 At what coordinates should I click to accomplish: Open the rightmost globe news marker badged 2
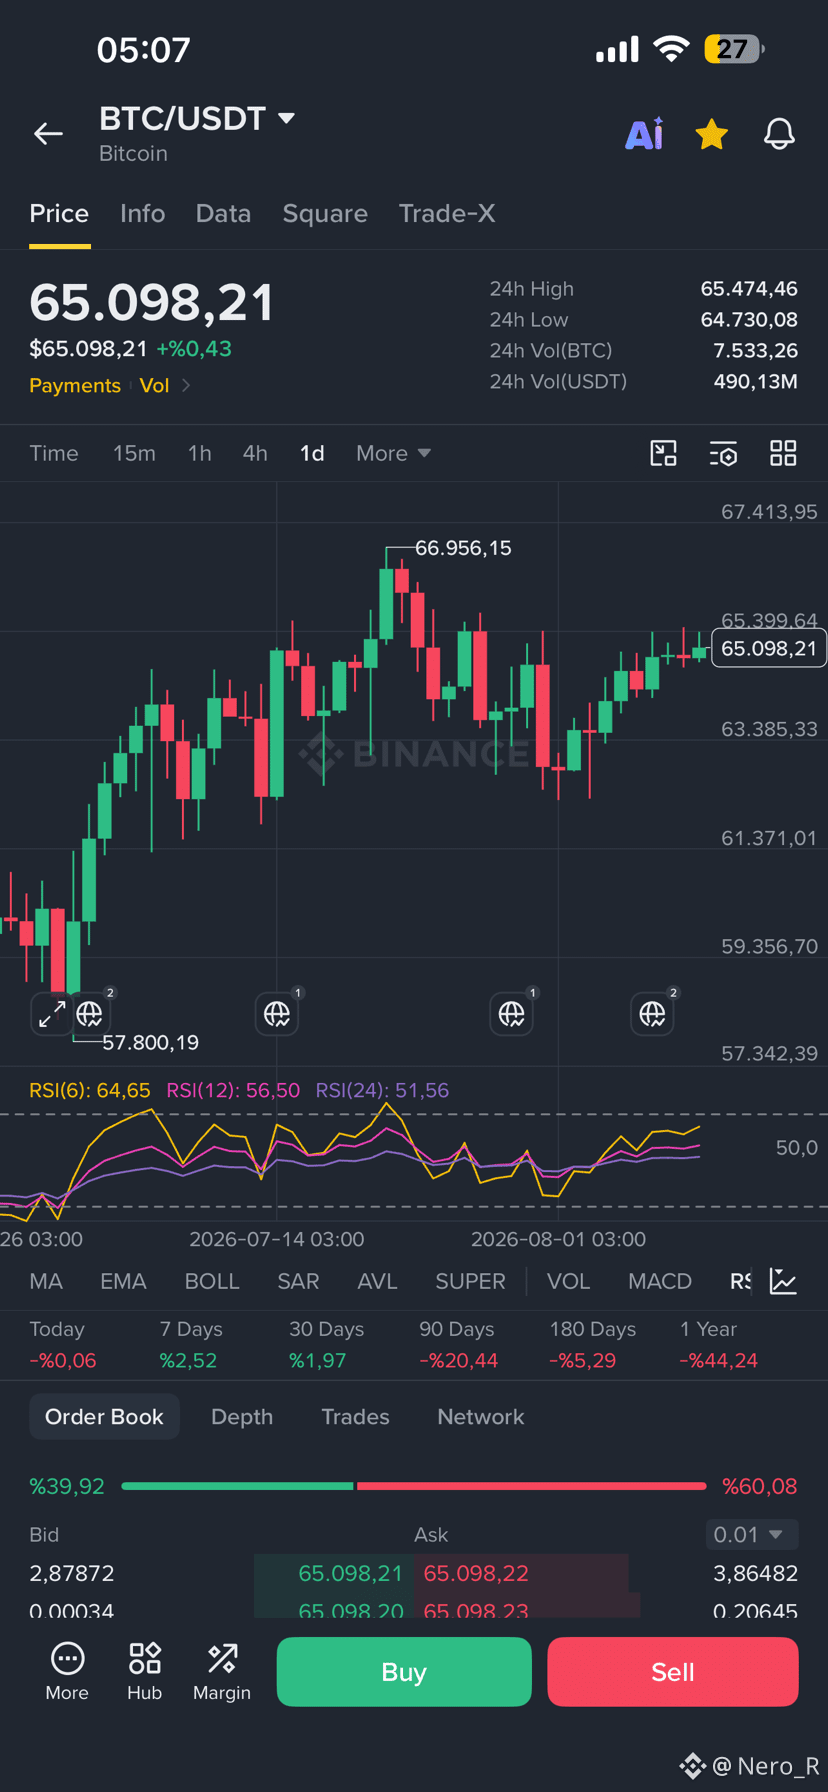click(653, 1014)
